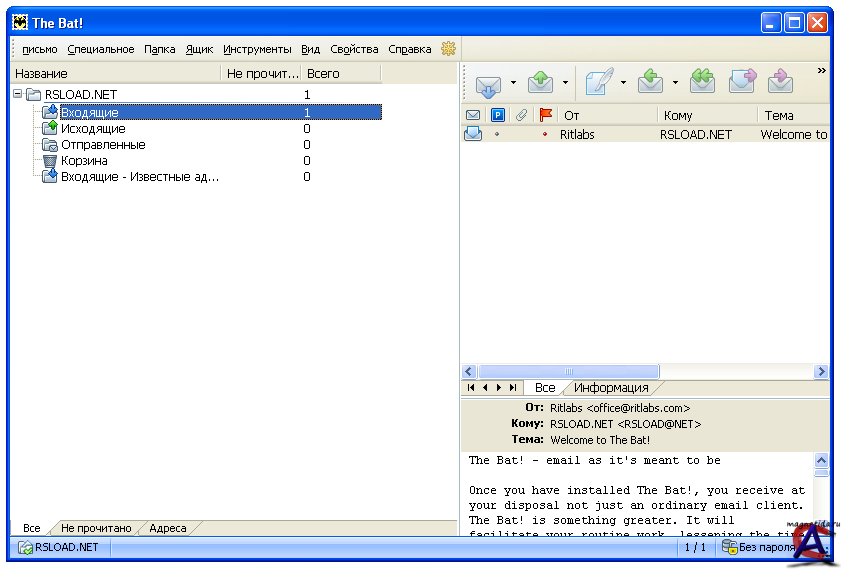This screenshot has height=571, width=841.
Task: Create a new message with quill icon
Action: pyautogui.click(x=598, y=83)
